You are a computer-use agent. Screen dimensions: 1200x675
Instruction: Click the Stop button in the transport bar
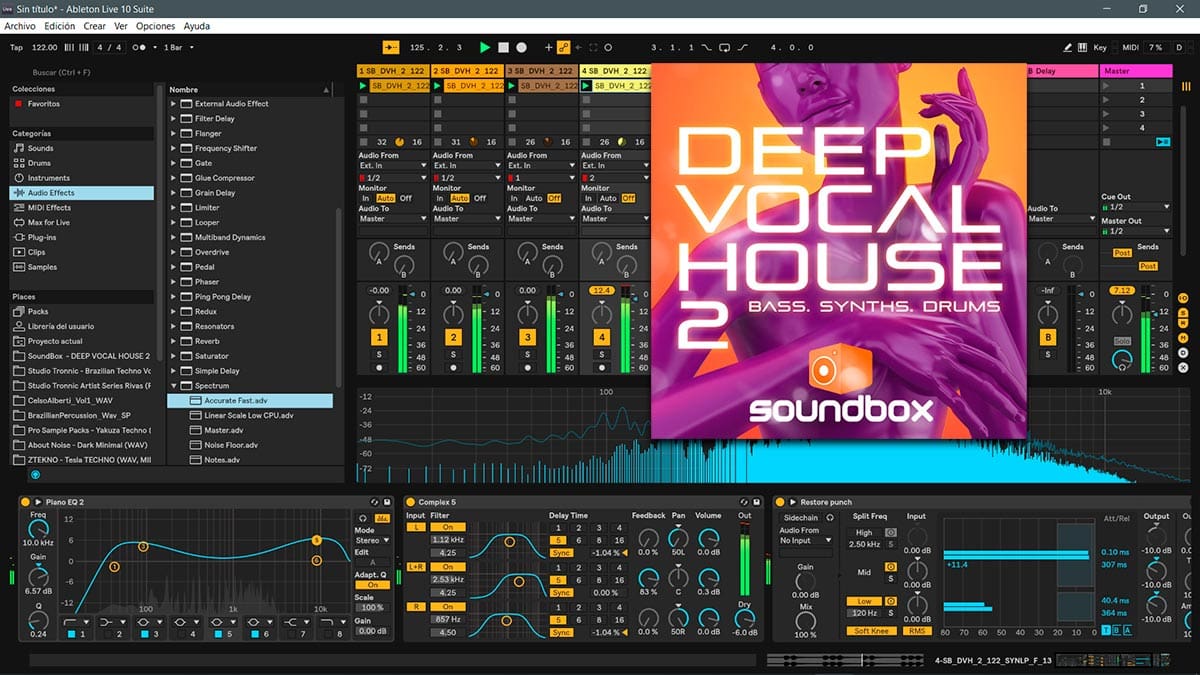coord(503,47)
